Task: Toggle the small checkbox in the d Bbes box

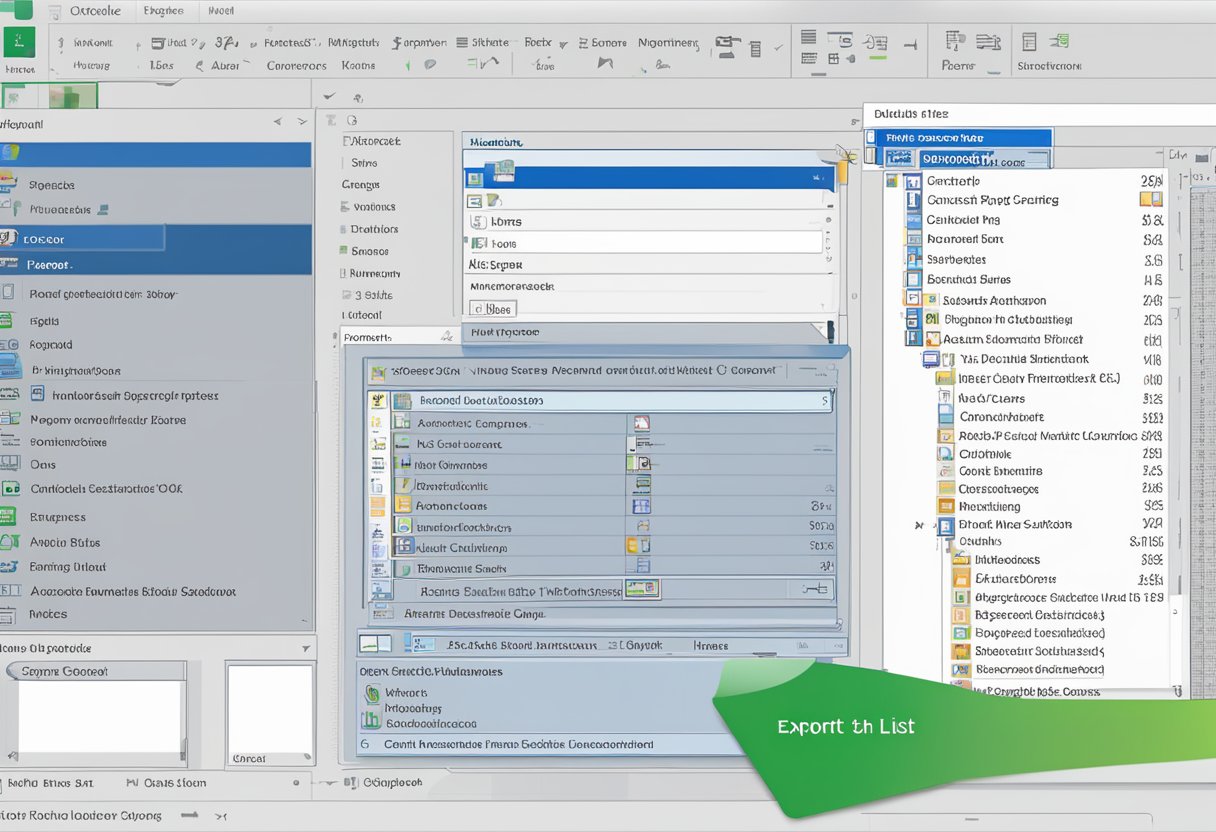Action: [478, 310]
